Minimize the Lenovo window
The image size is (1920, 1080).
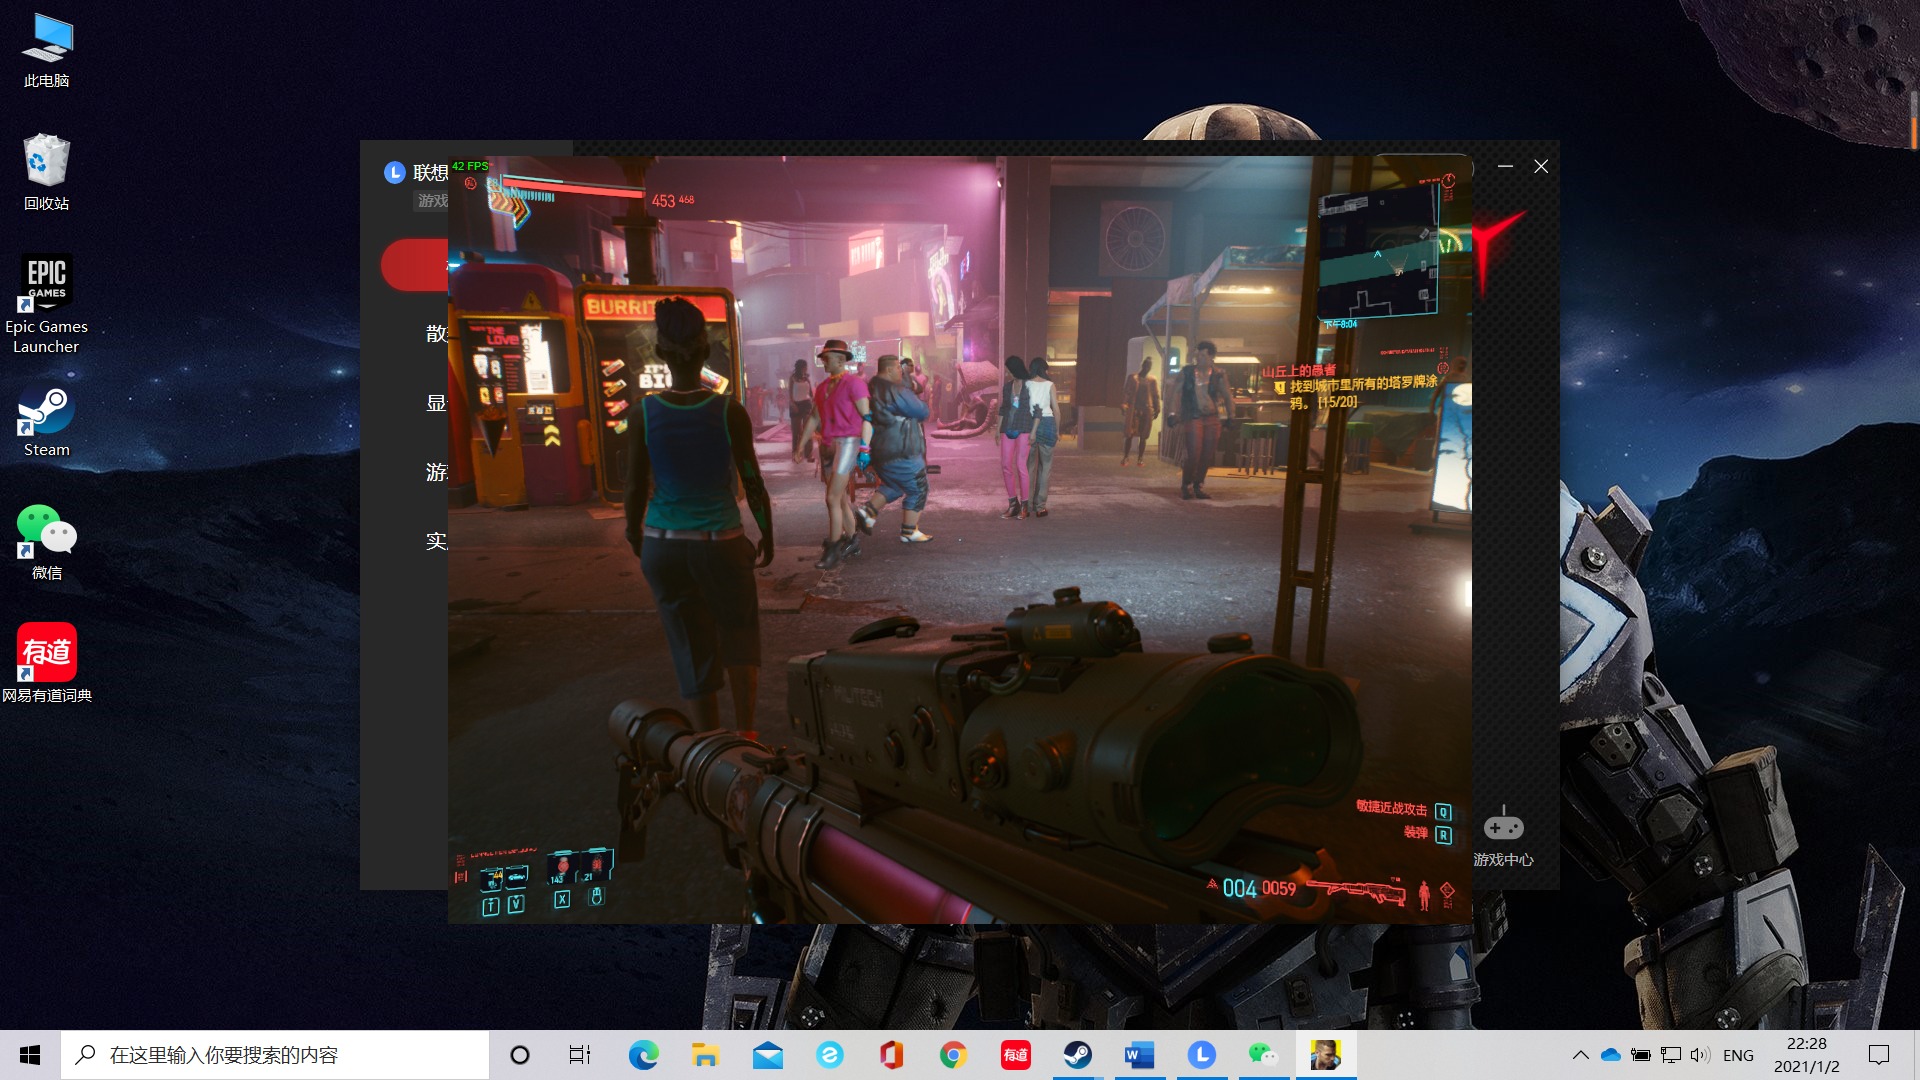coord(1505,166)
